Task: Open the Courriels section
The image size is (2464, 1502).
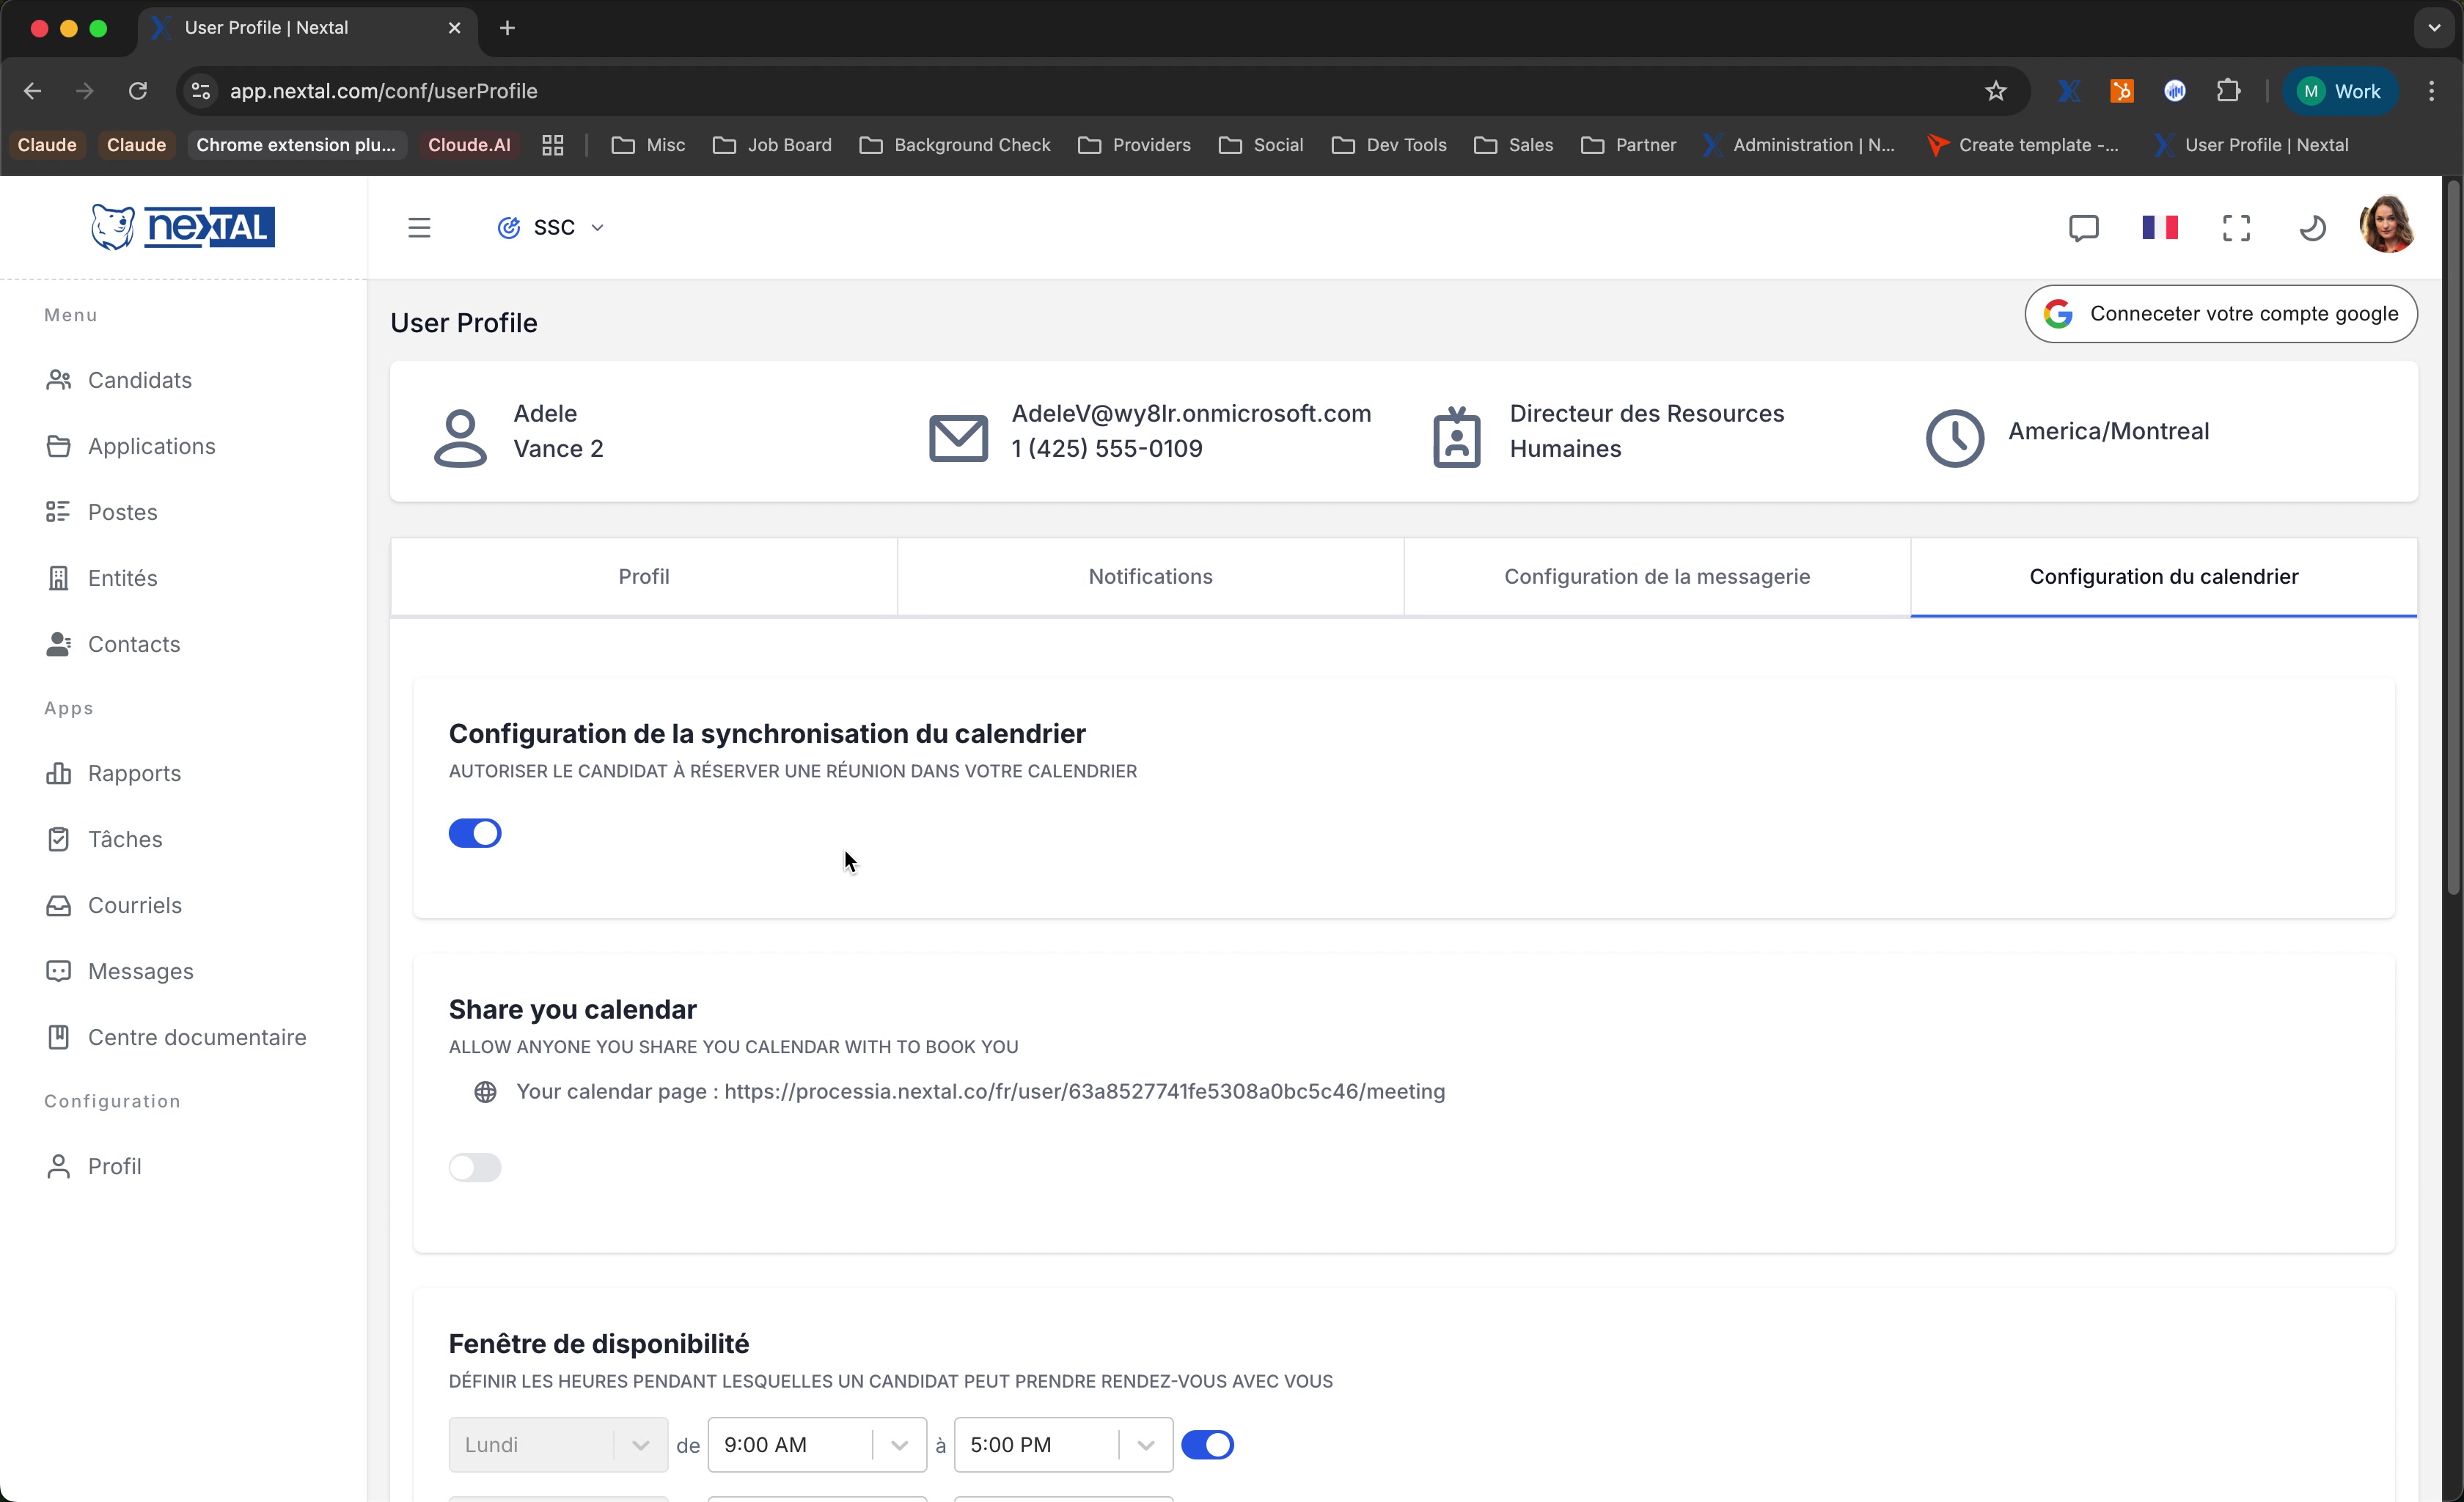Action: tap(136, 905)
